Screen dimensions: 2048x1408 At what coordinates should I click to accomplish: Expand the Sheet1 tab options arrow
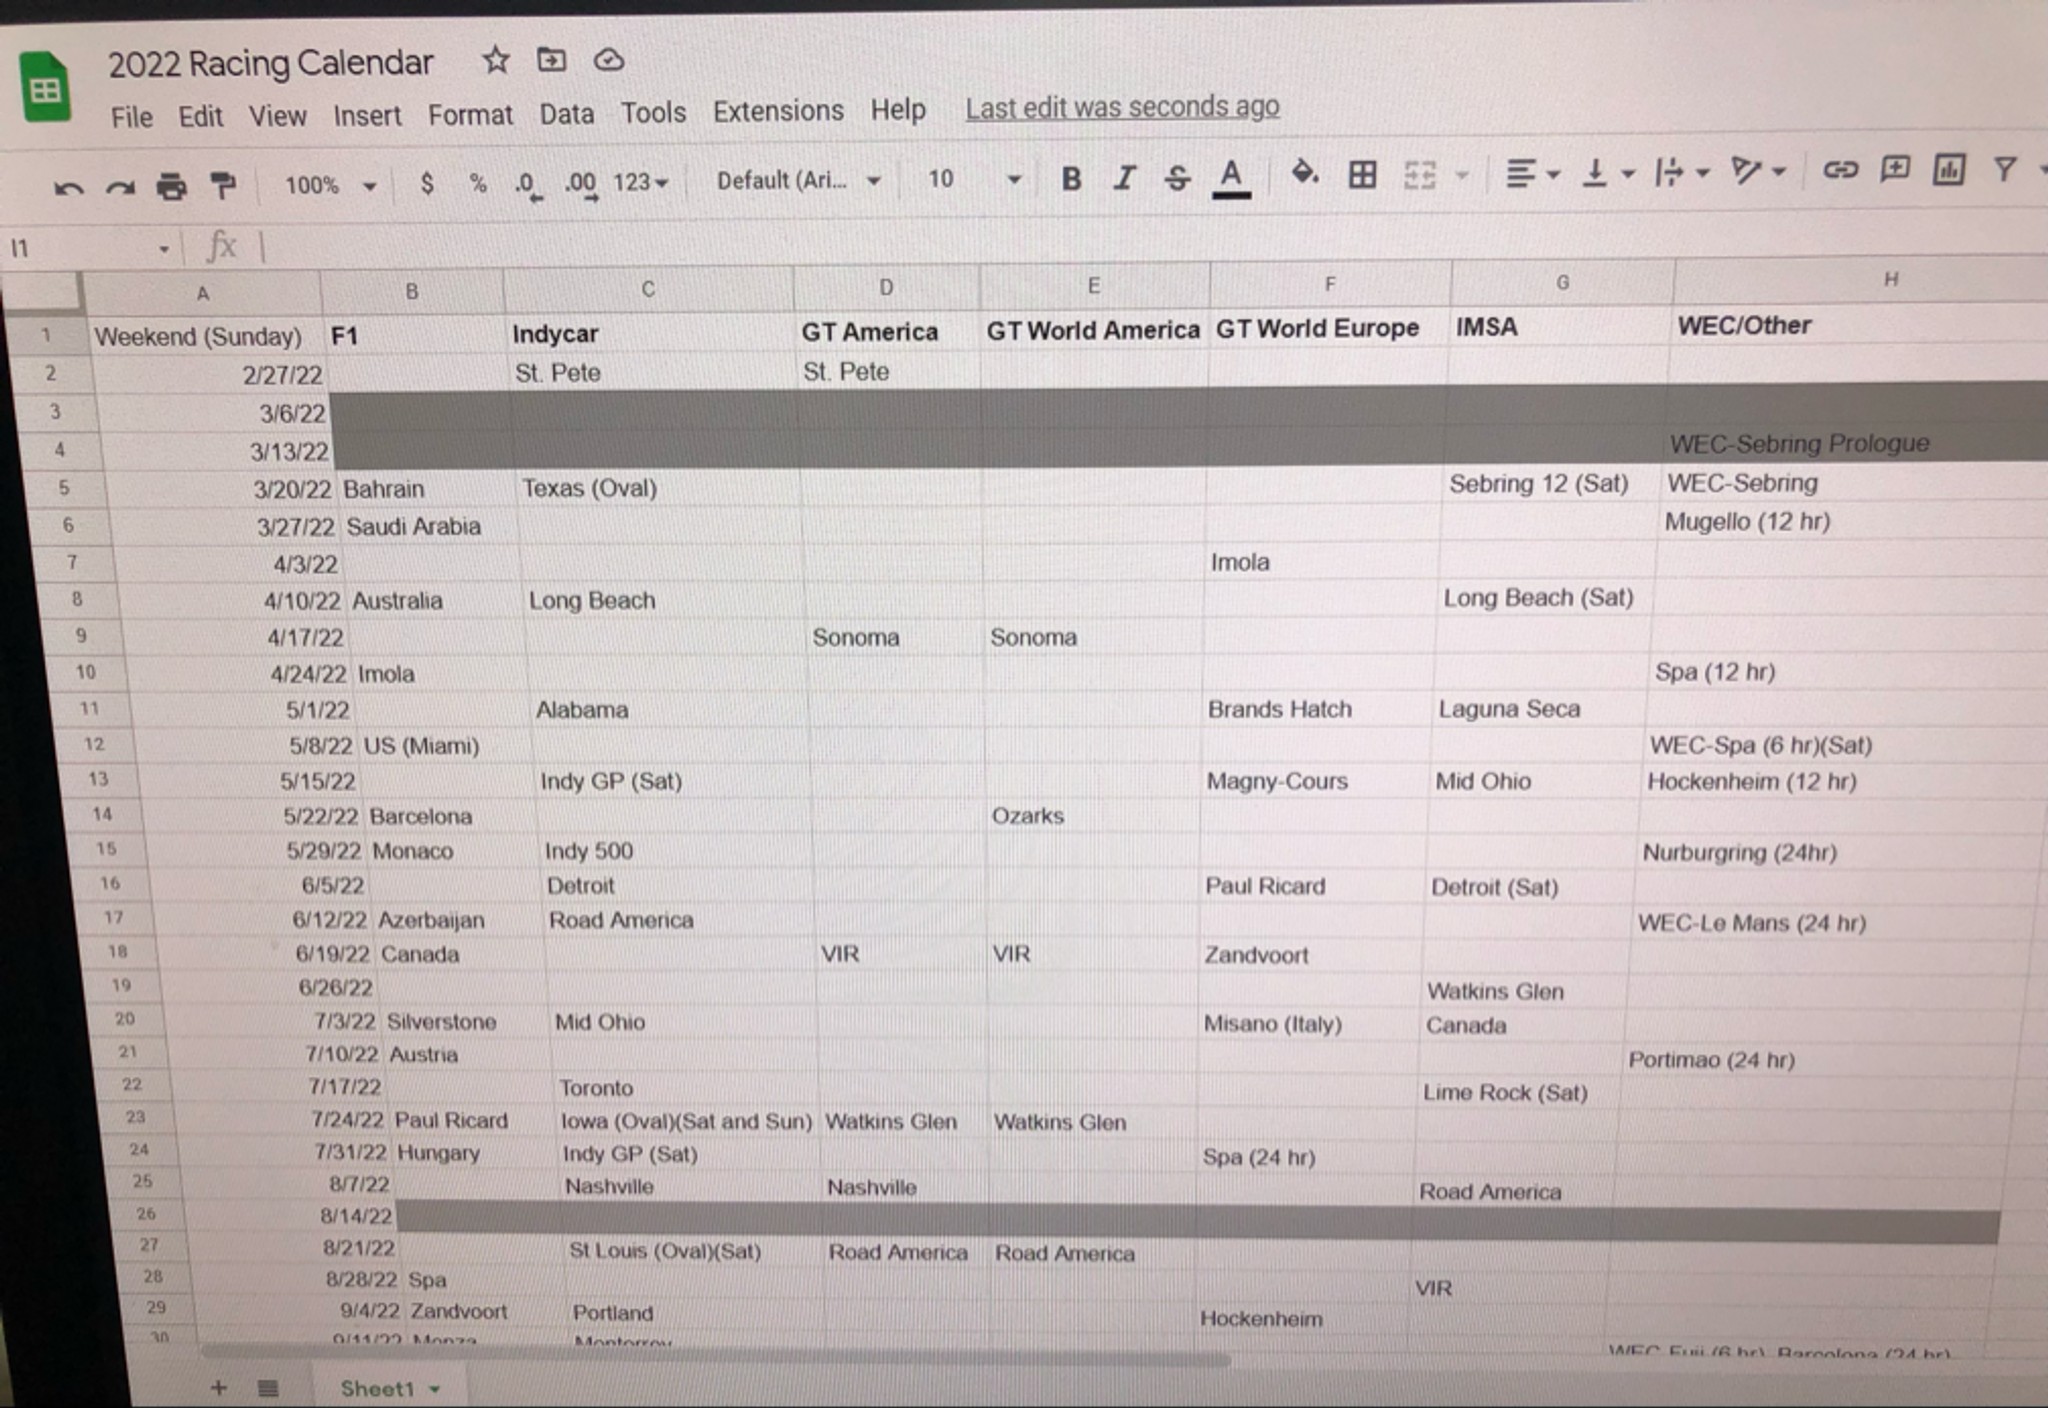tap(435, 1389)
